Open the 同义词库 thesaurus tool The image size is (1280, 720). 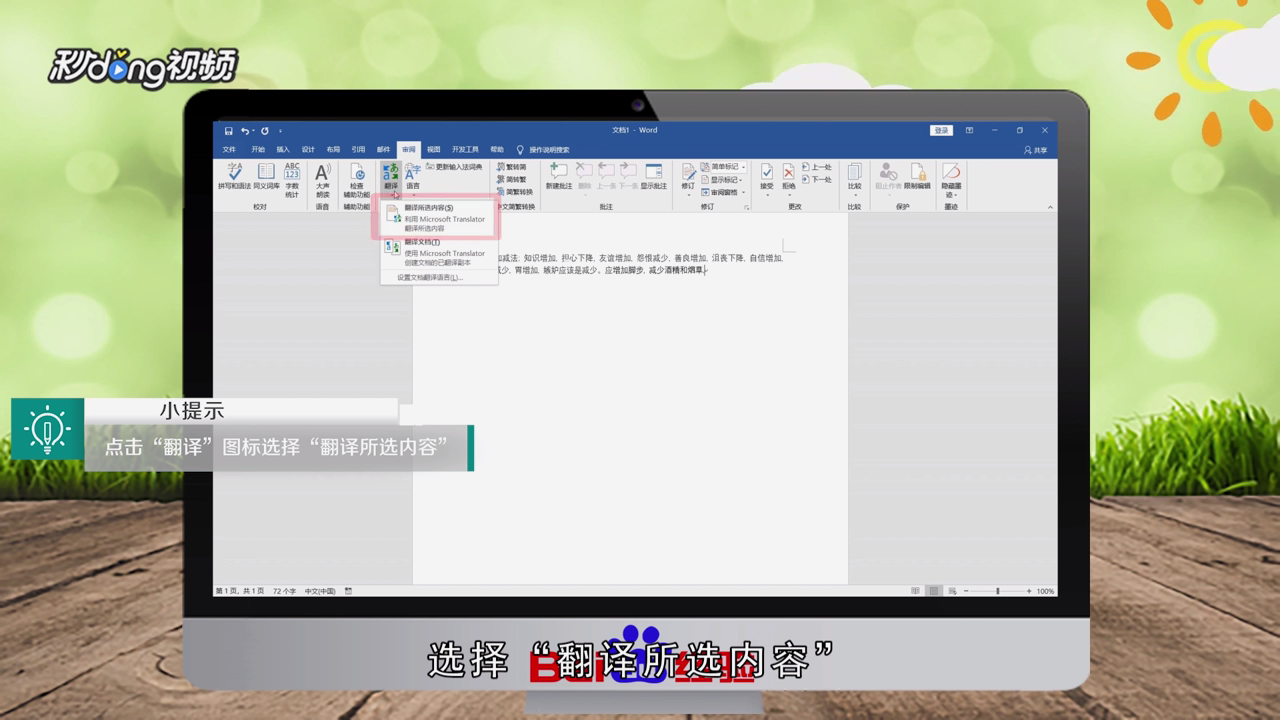tap(266, 175)
